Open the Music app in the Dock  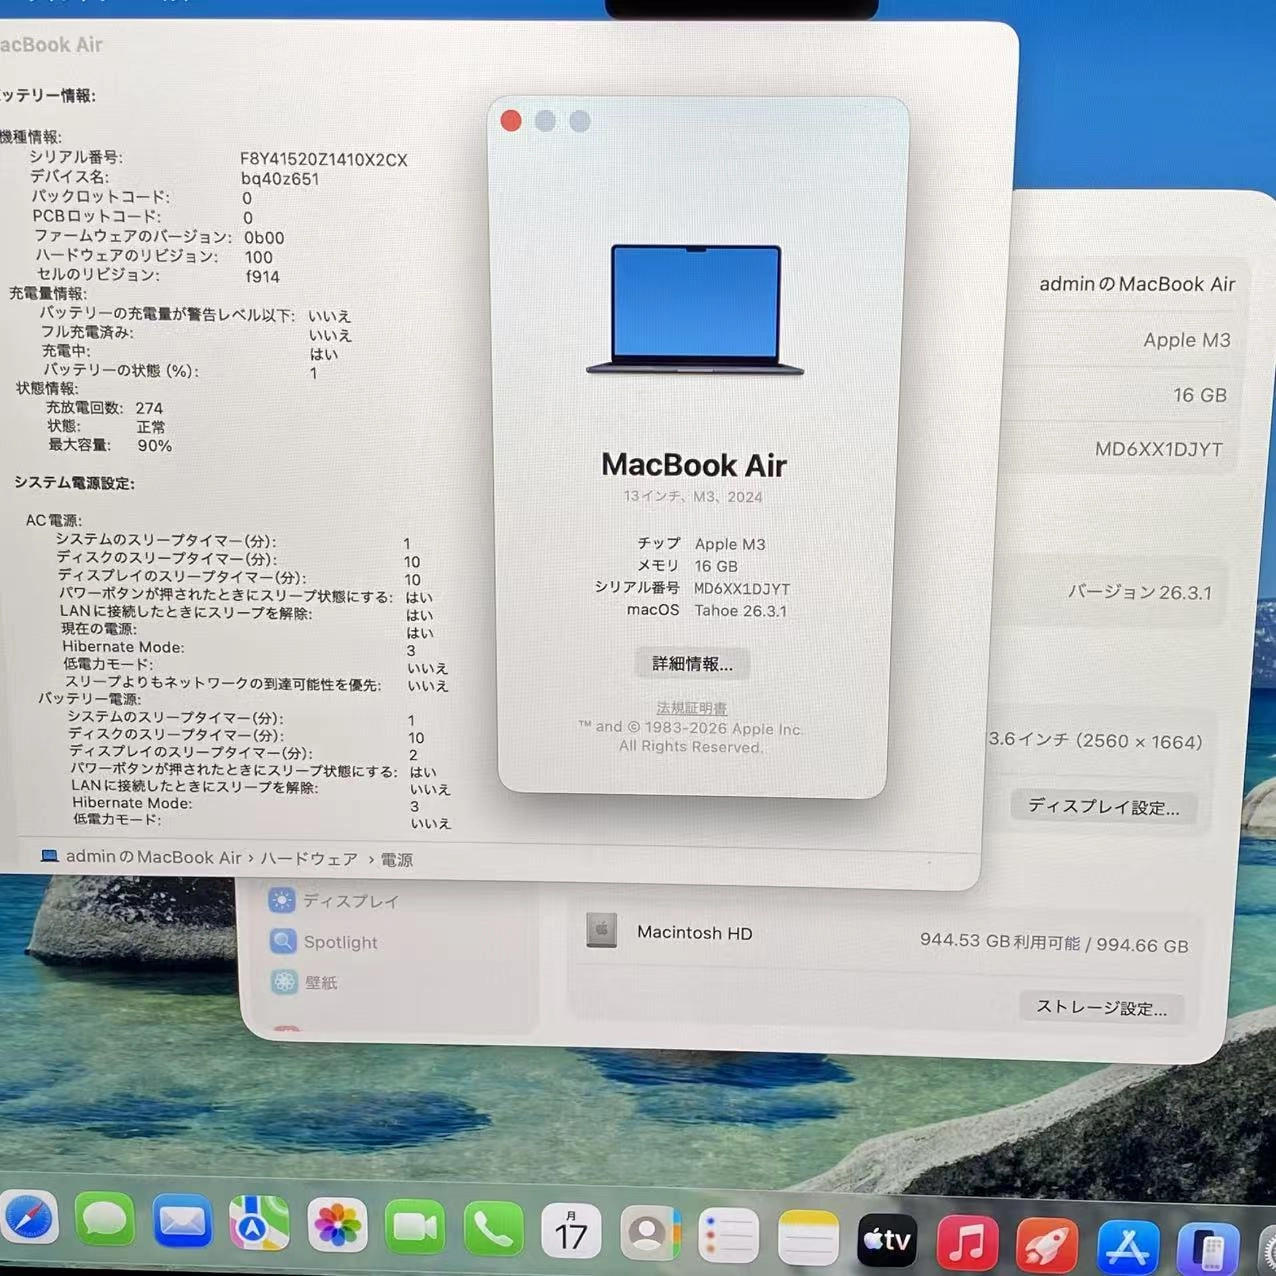point(967,1243)
